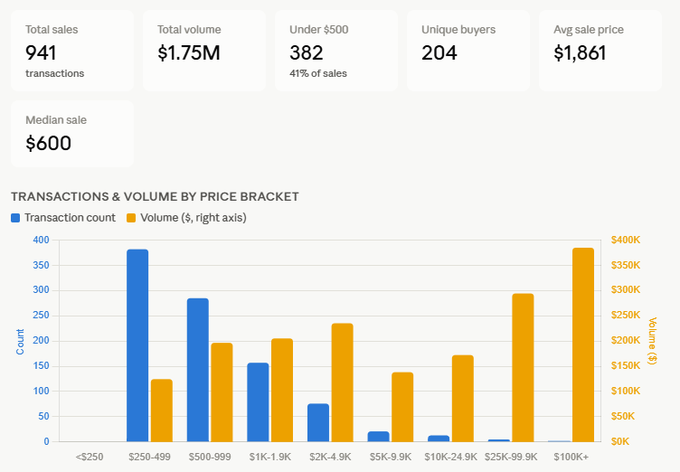Click the orange Volume legend swatch
This screenshot has height=472, width=680.
click(131, 218)
